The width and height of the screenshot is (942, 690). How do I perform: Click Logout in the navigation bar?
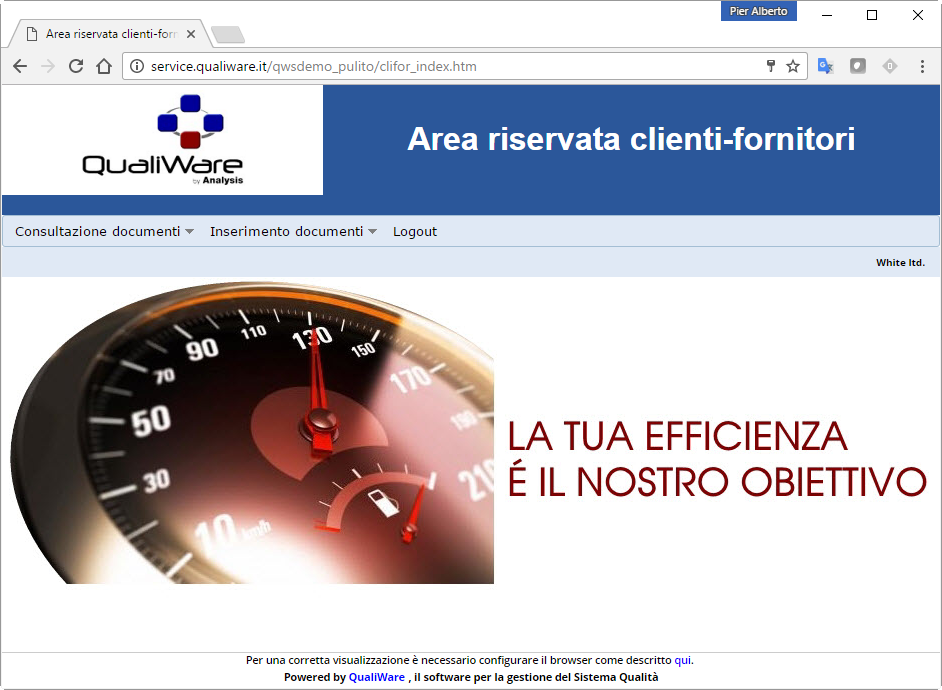415,232
